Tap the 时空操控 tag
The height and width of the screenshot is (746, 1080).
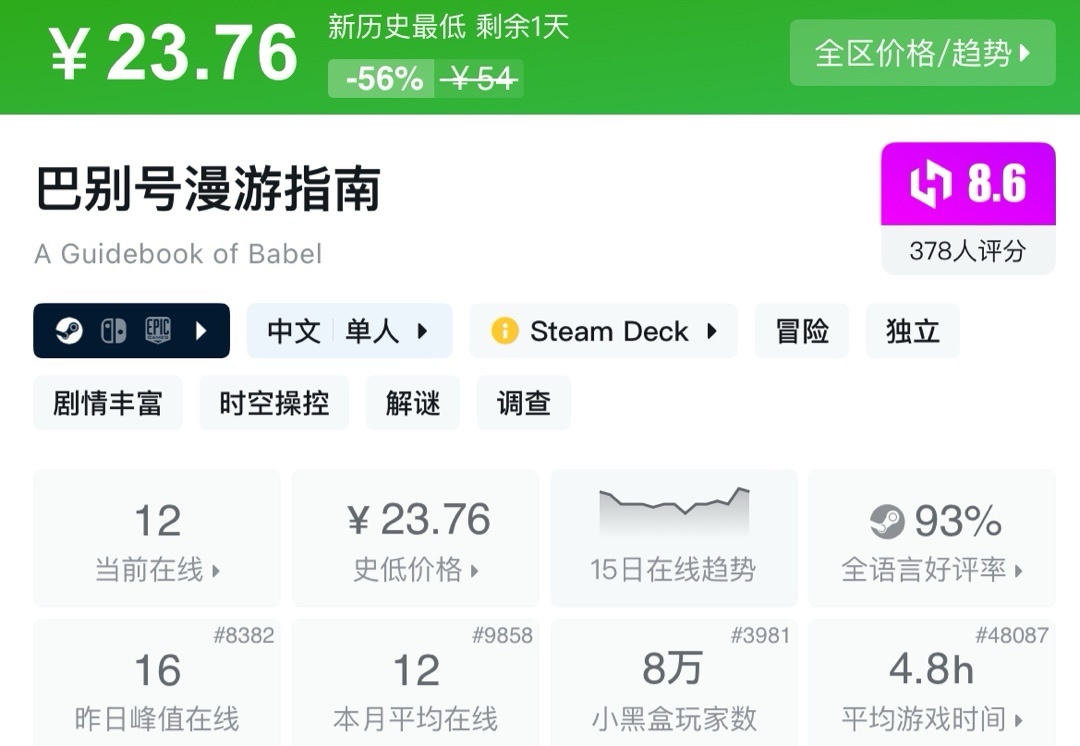[274, 403]
